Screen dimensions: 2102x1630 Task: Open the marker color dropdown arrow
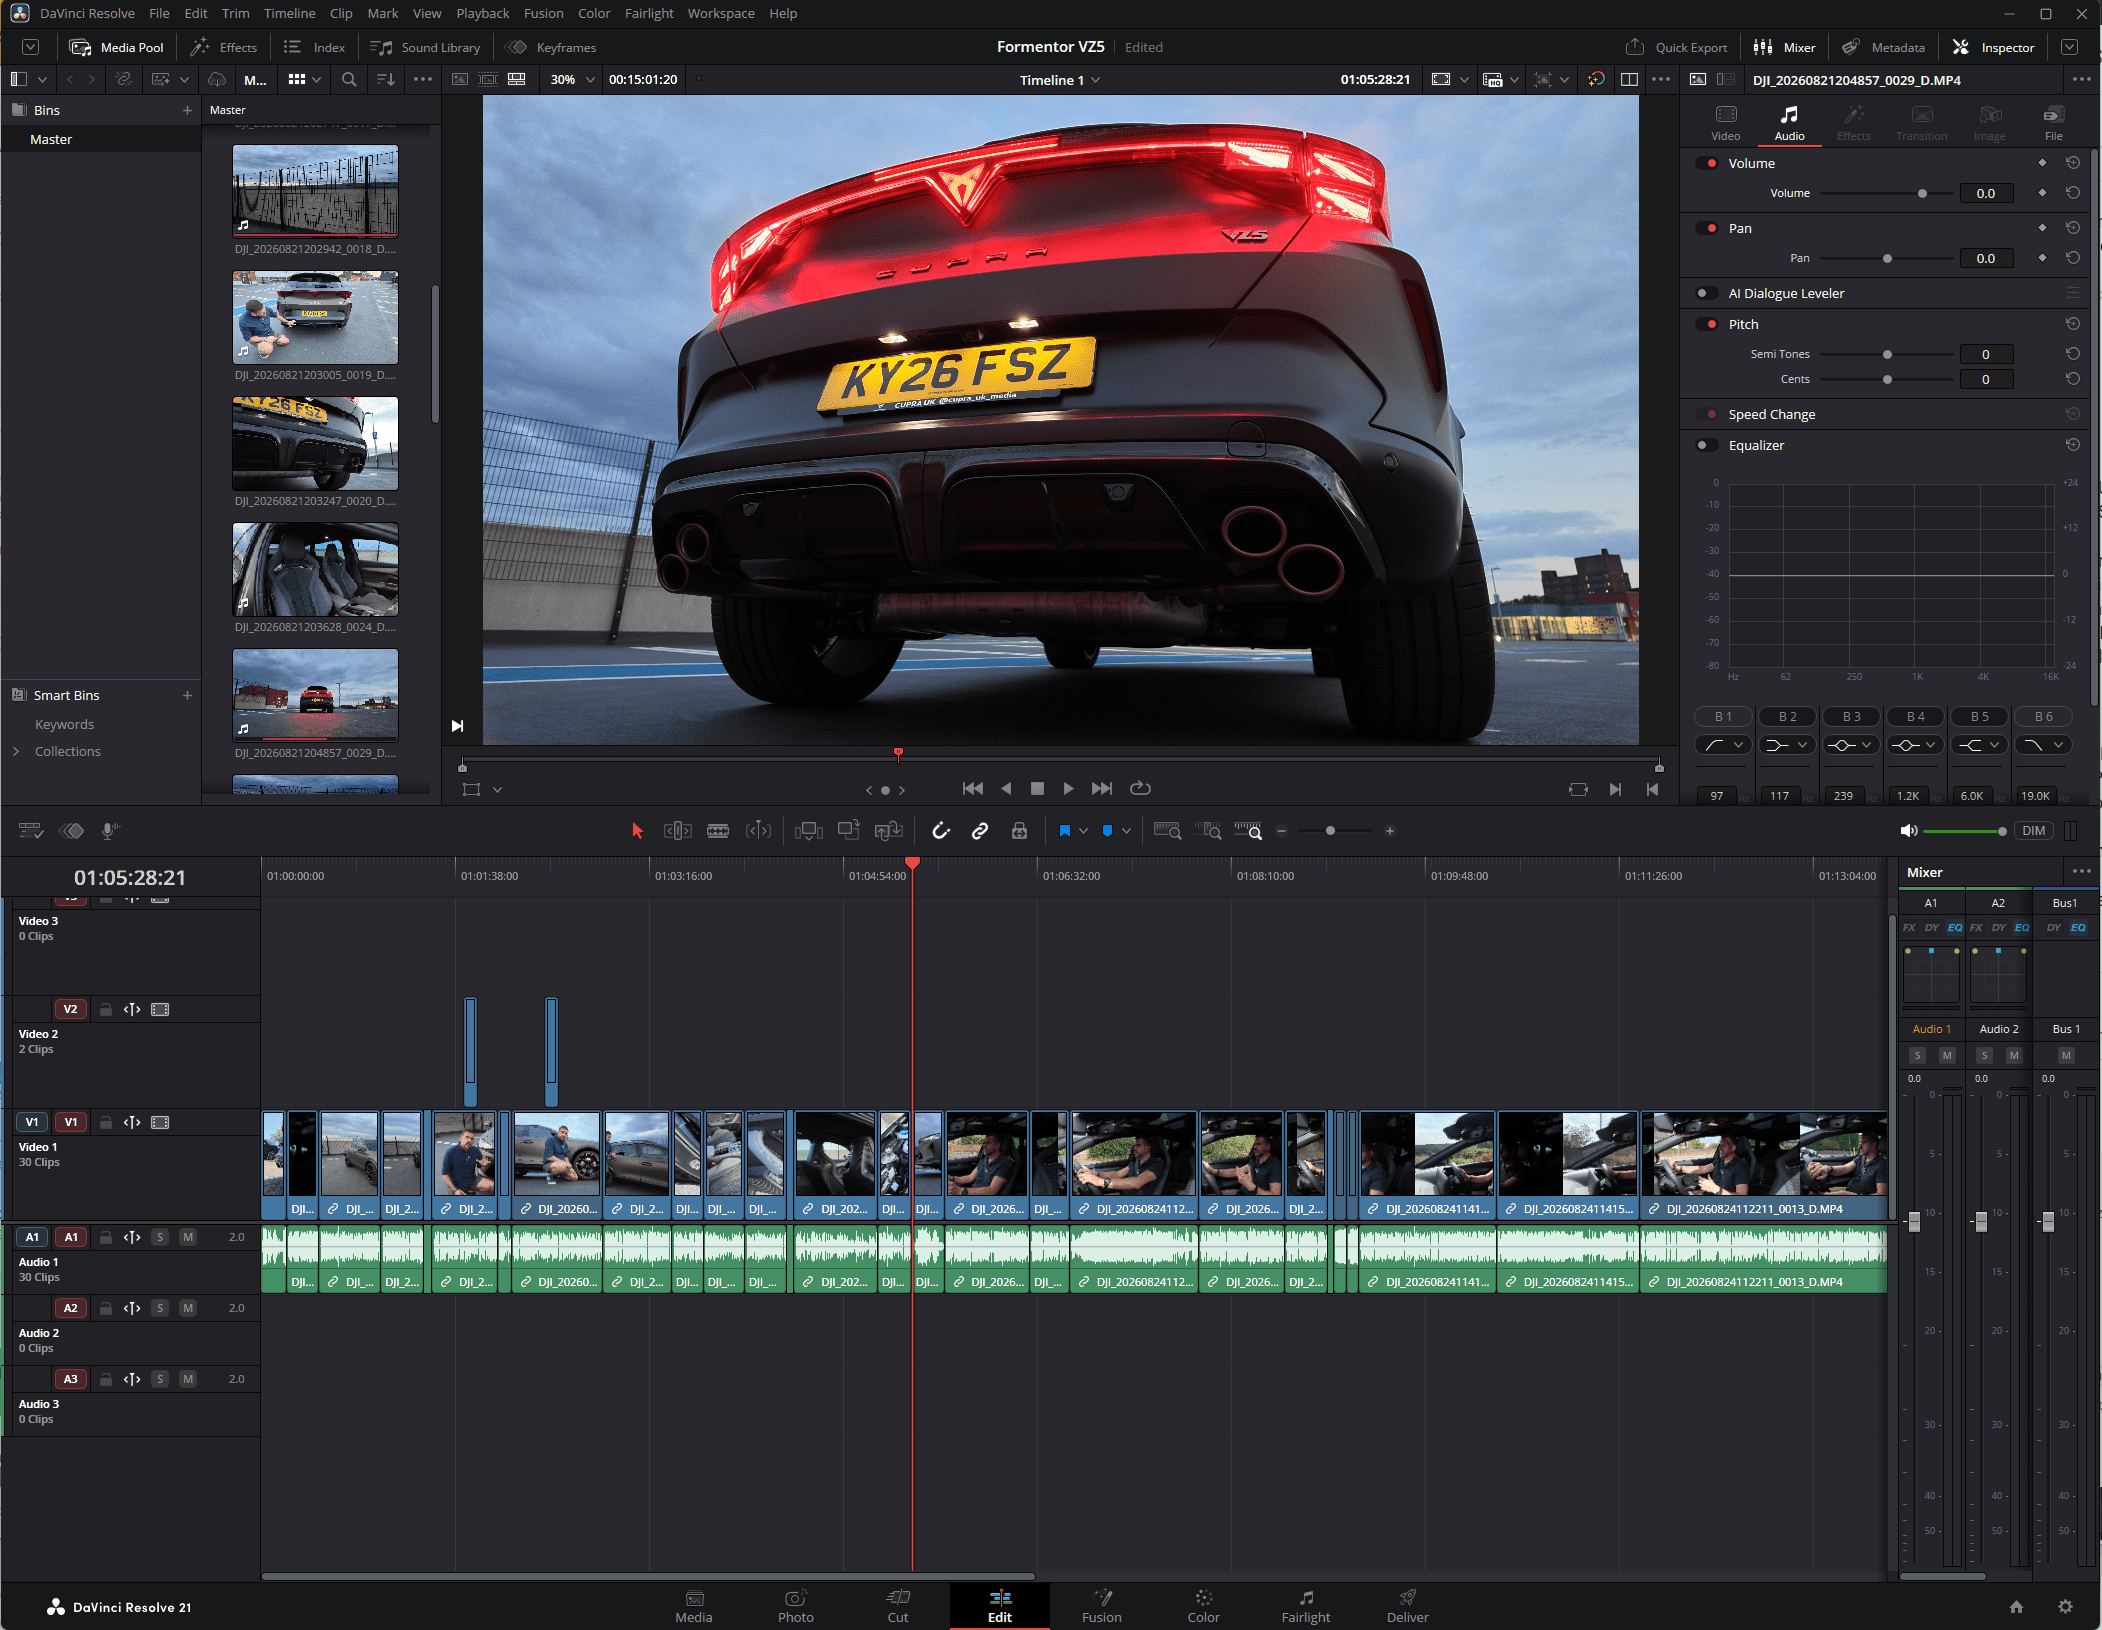click(x=1126, y=831)
